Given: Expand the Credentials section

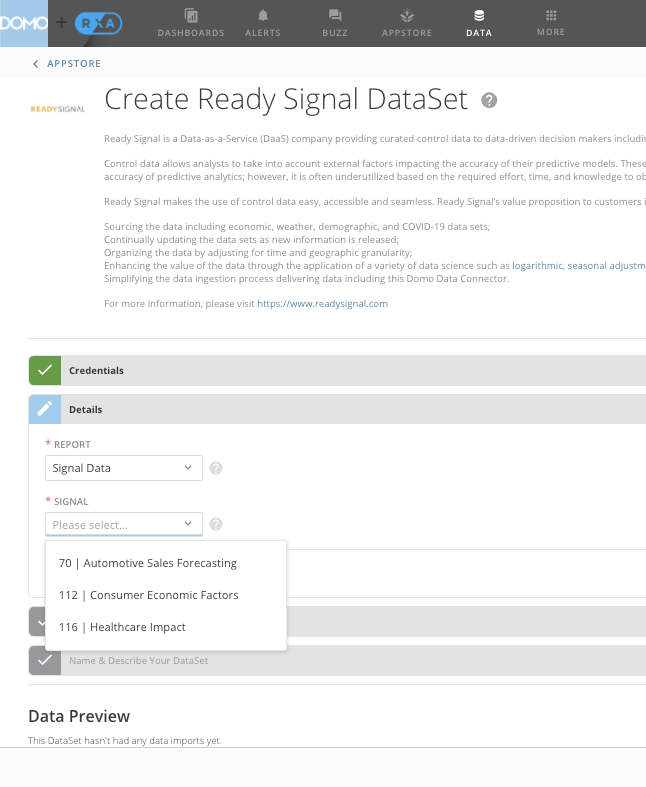Looking at the screenshot, I should [96, 371].
